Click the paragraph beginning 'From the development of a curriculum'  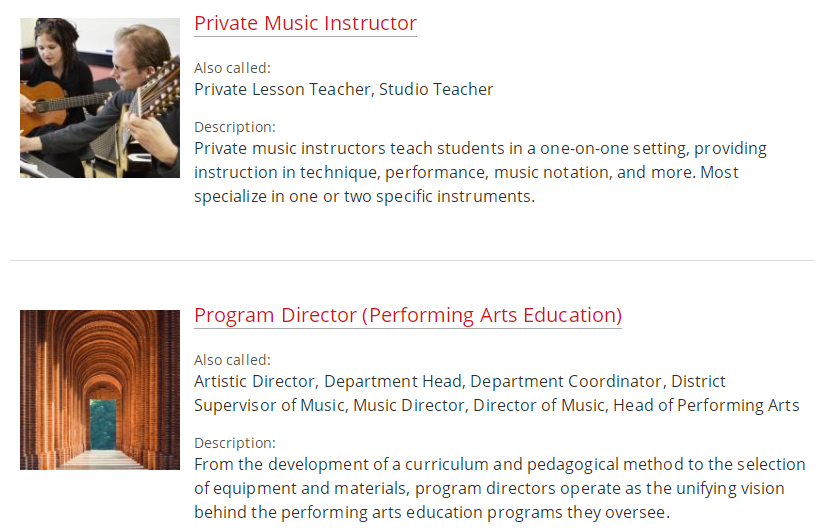(x=500, y=488)
